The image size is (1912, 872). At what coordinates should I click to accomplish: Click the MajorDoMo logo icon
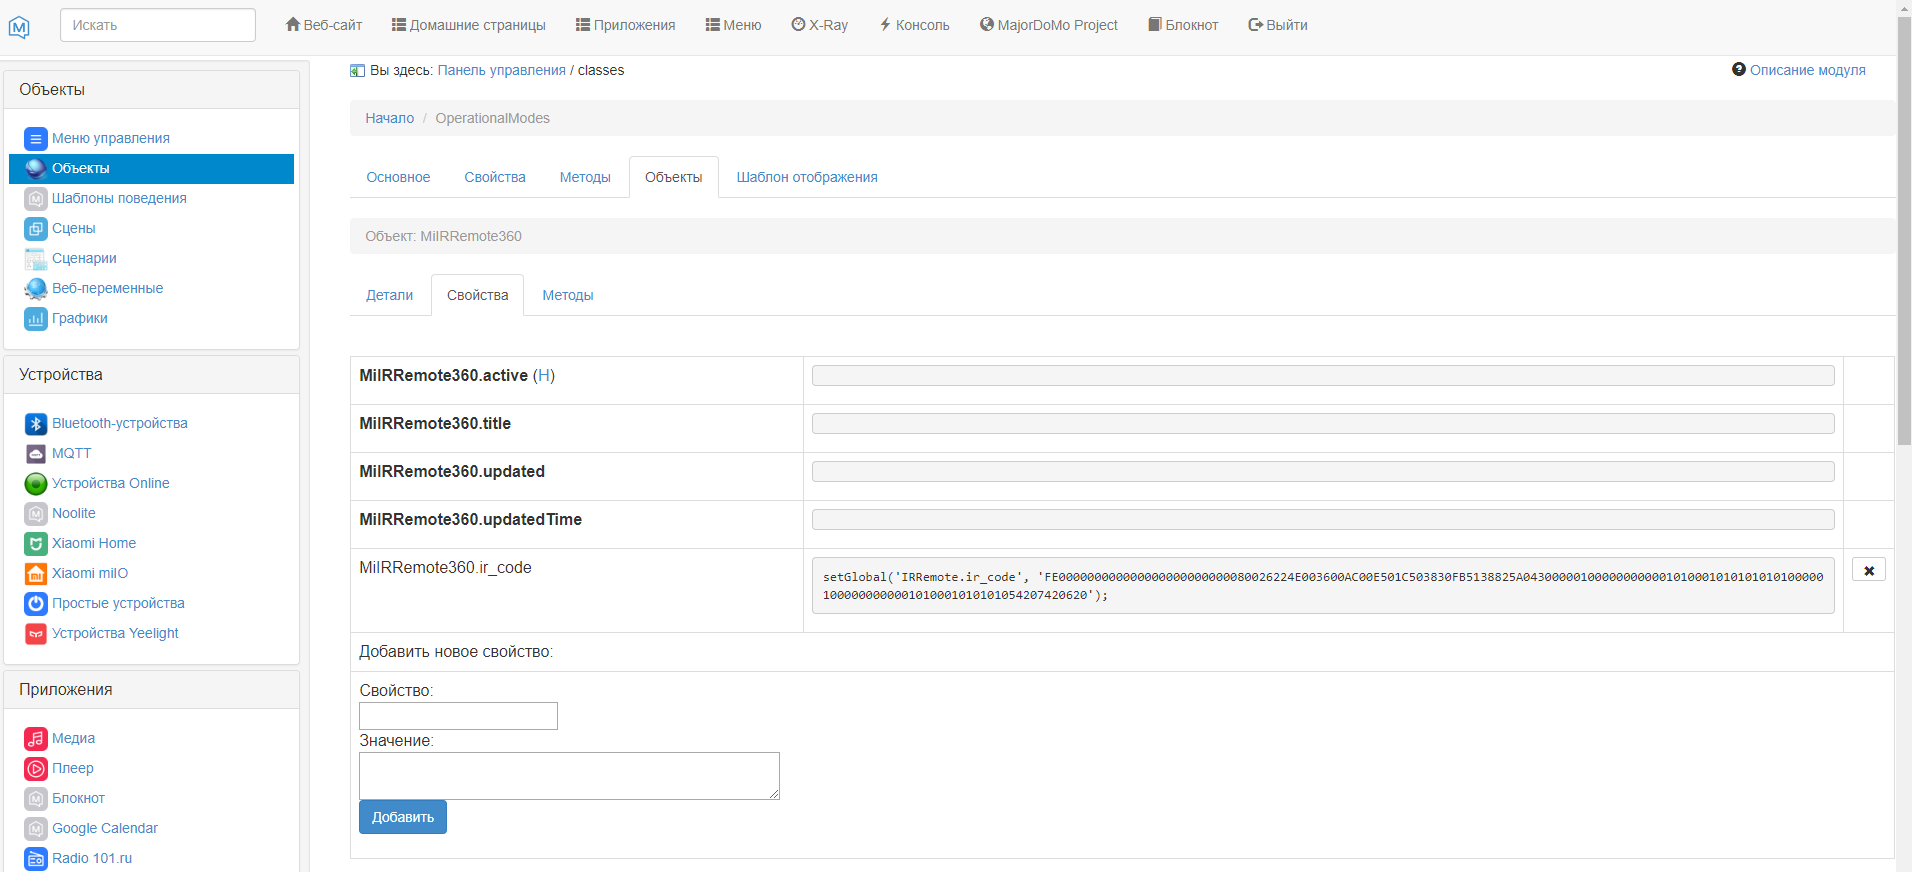click(x=19, y=27)
